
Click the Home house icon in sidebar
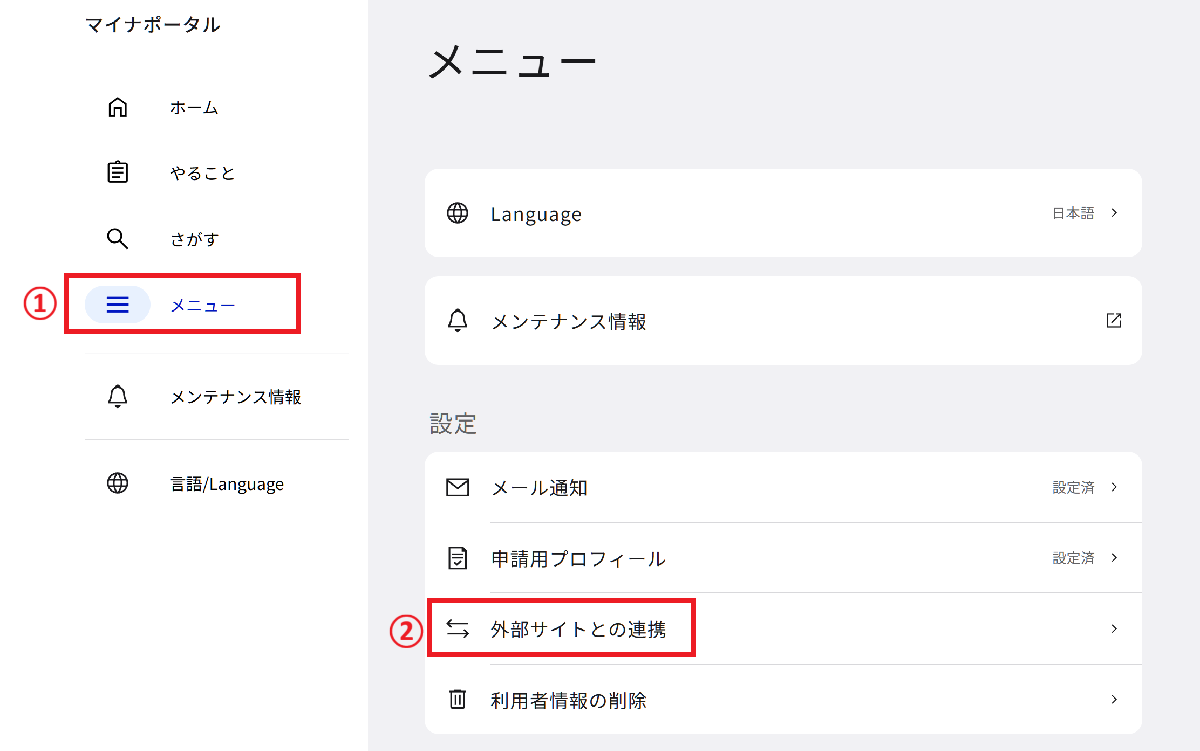click(x=118, y=108)
